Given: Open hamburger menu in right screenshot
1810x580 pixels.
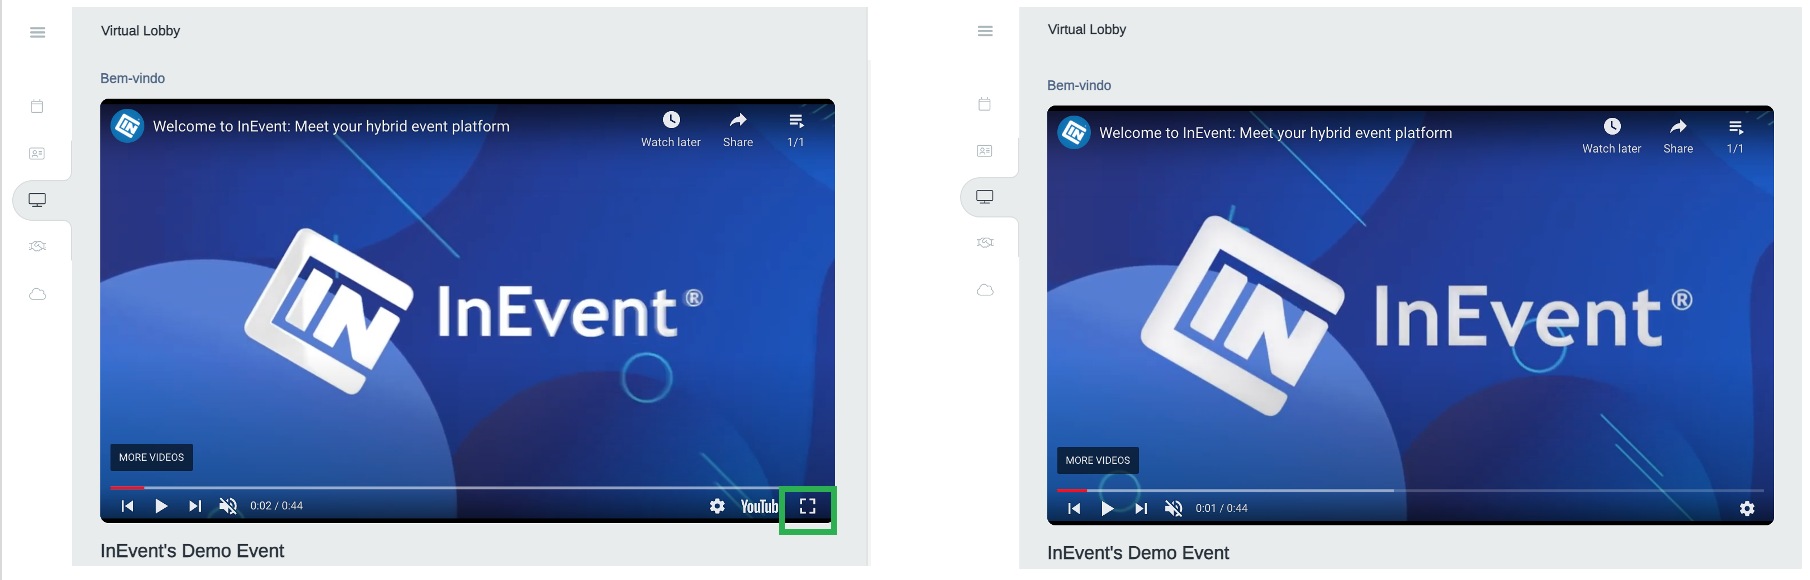Looking at the screenshot, I should 985,31.
